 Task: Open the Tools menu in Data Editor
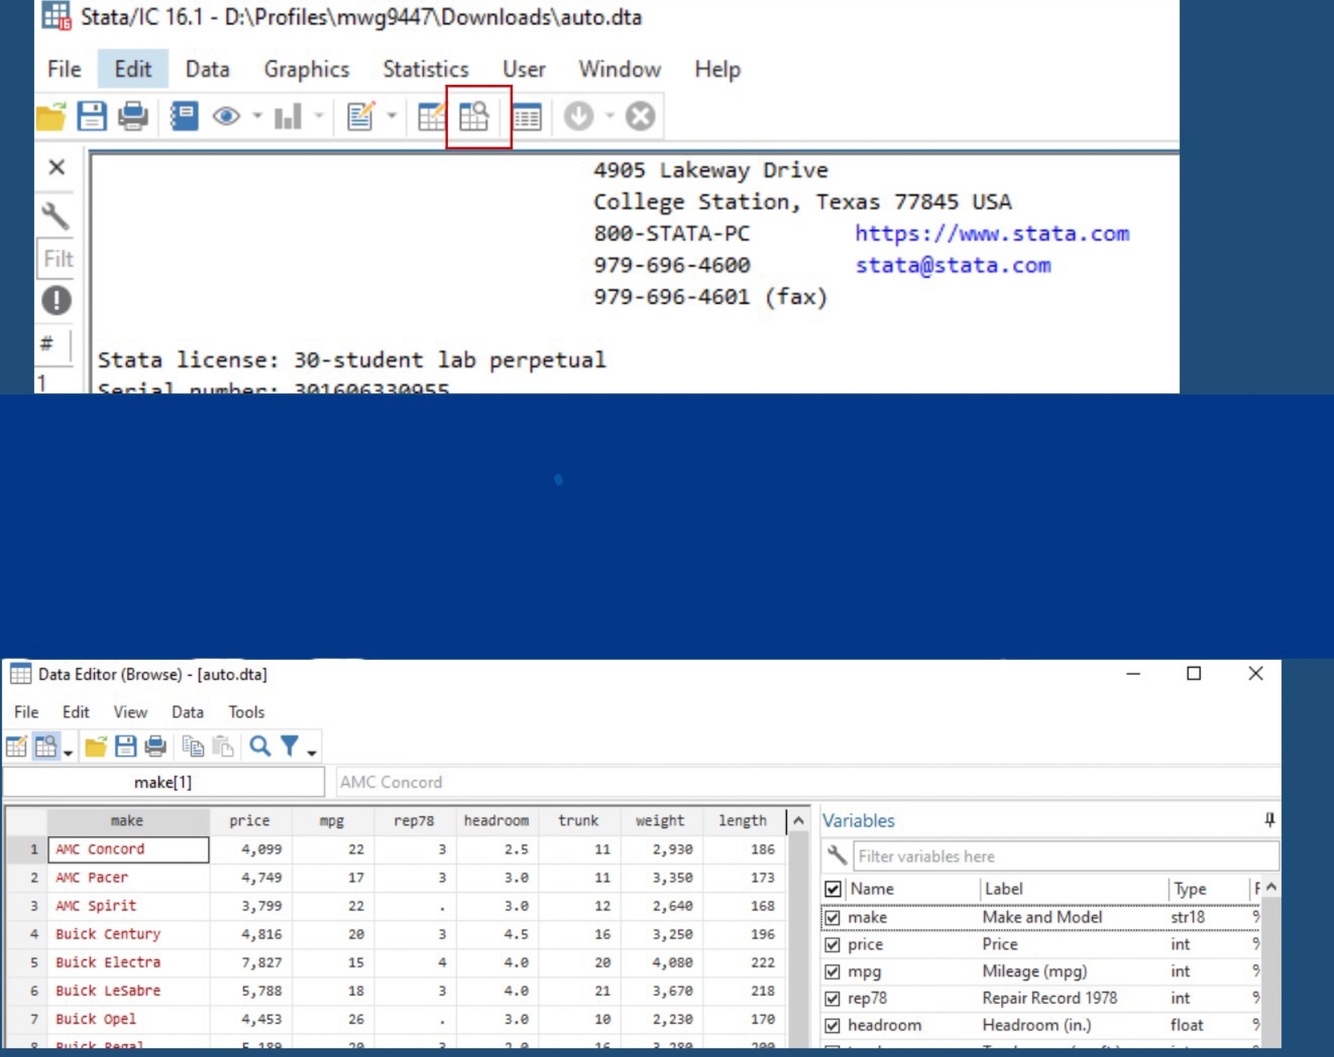[x=246, y=712]
